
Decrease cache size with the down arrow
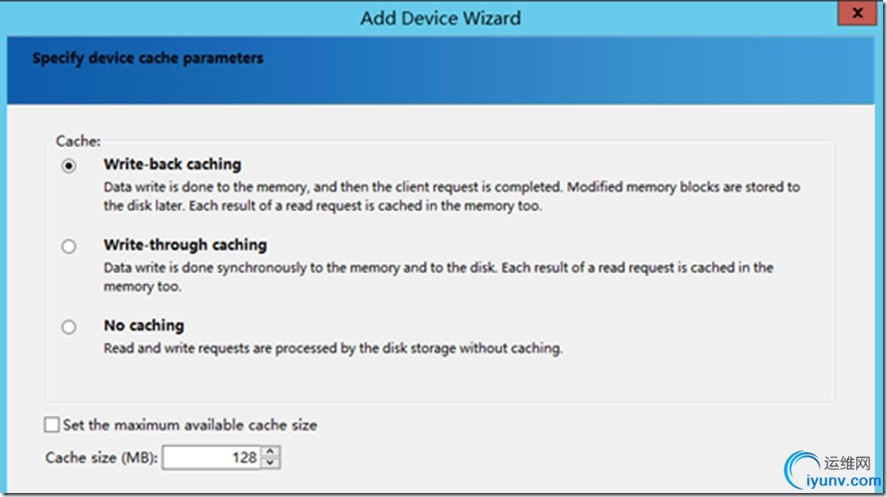click(272, 463)
